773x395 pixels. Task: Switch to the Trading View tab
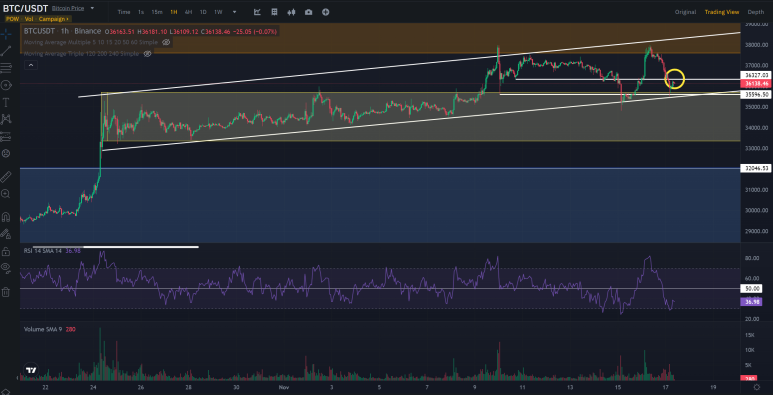coord(722,12)
